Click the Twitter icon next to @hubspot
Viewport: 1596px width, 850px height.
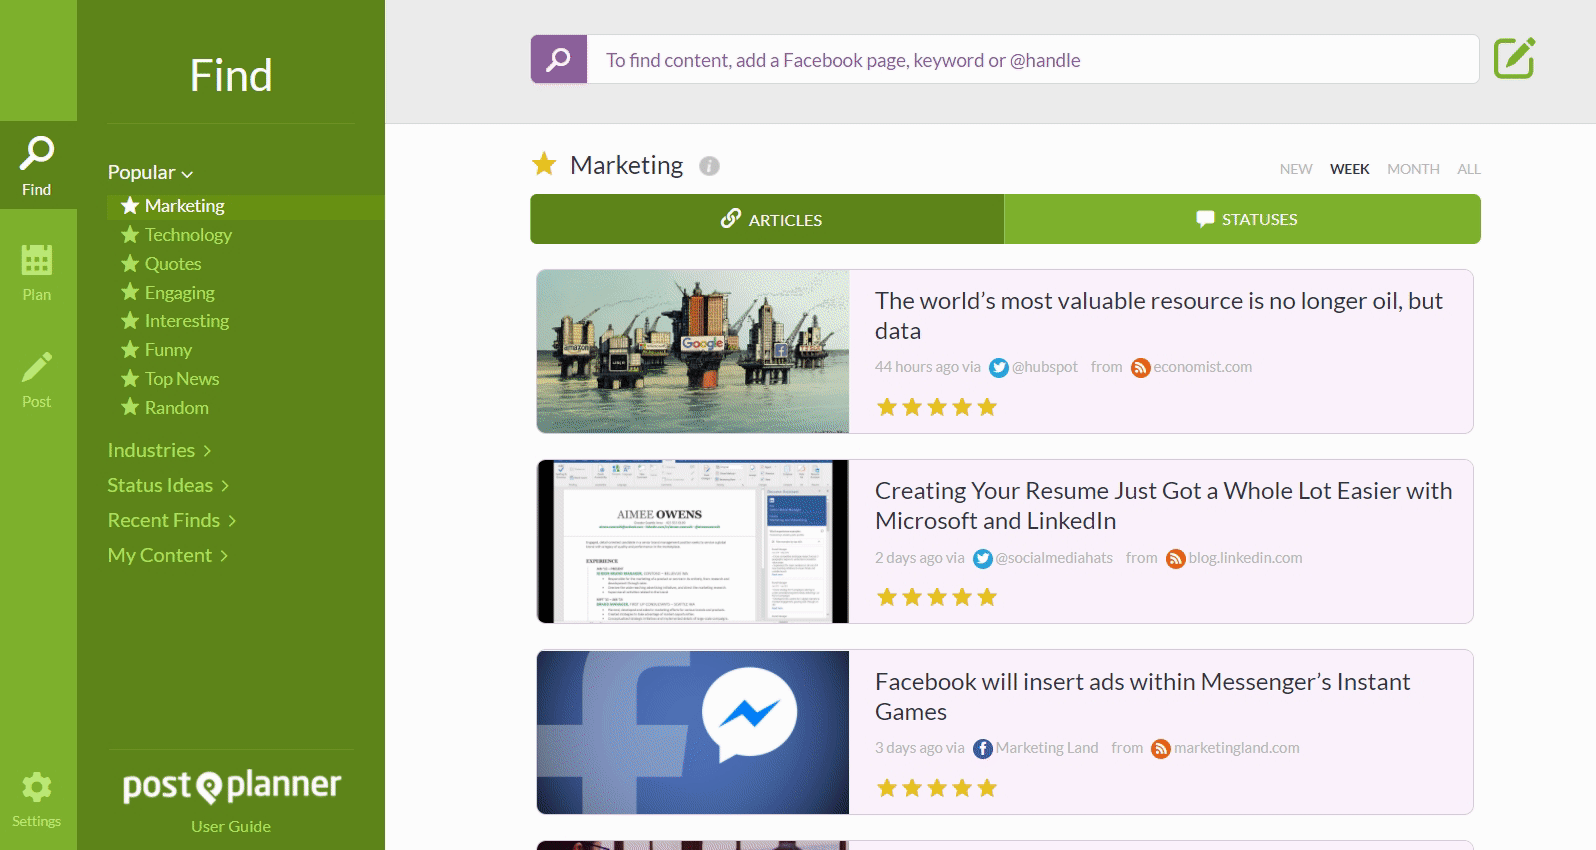click(x=998, y=368)
